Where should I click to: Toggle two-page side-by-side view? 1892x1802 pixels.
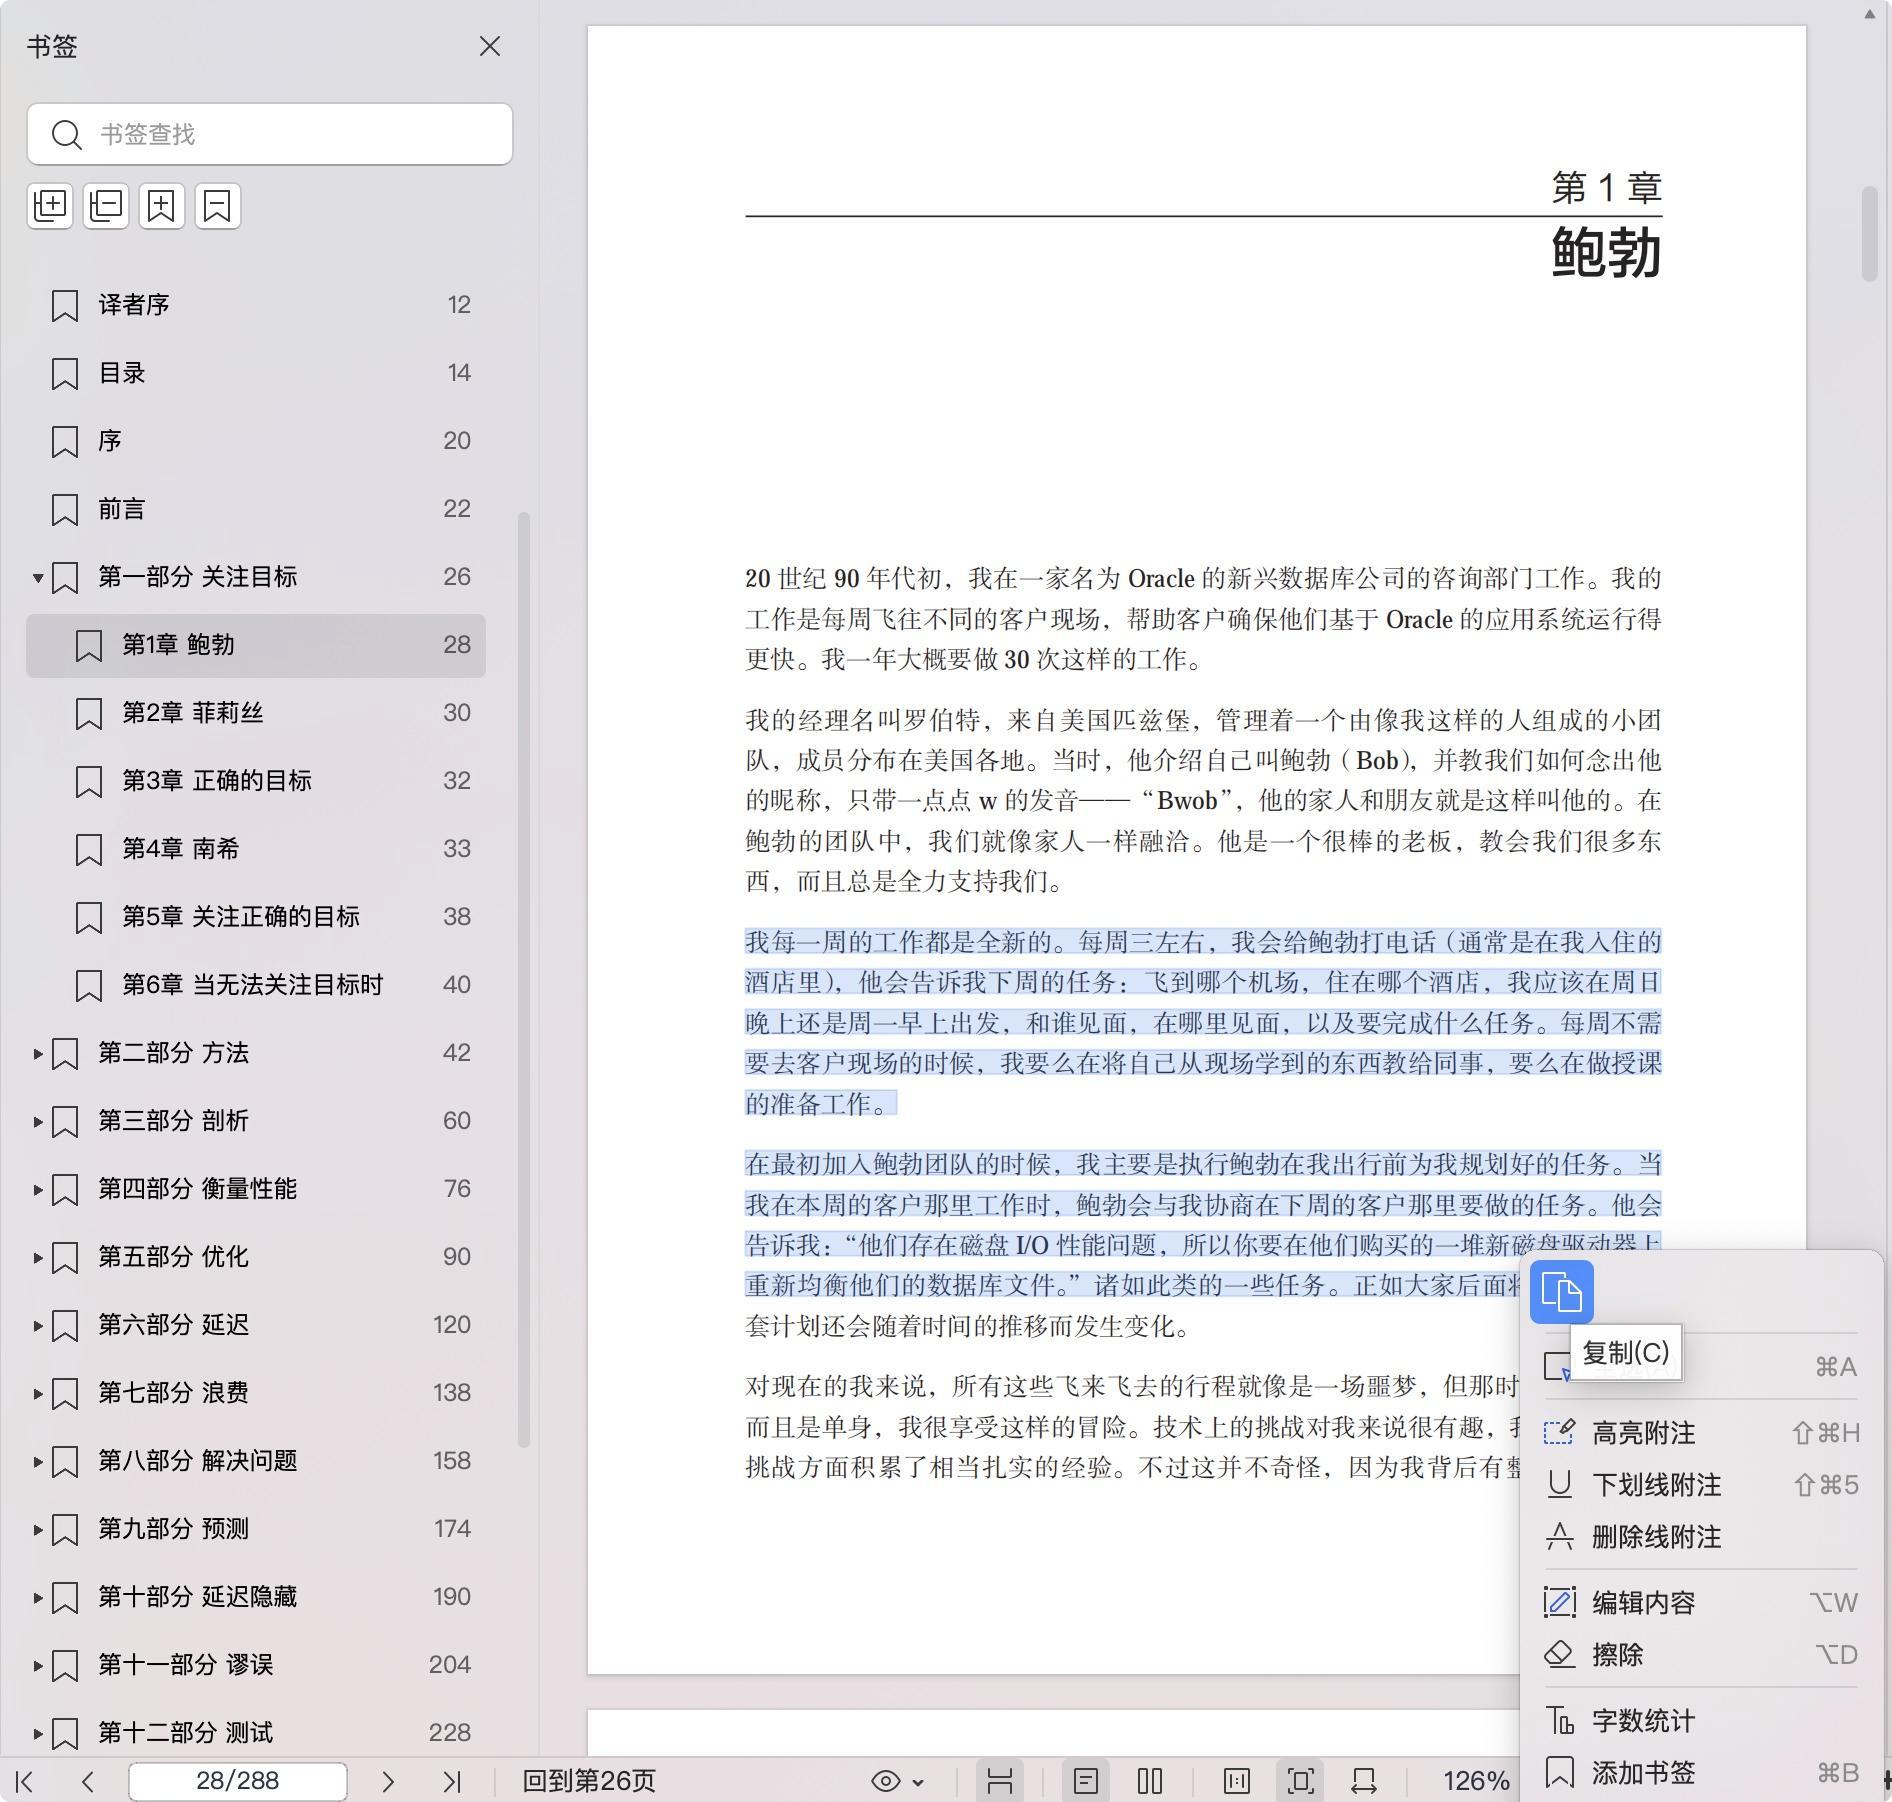[x=1150, y=1781]
